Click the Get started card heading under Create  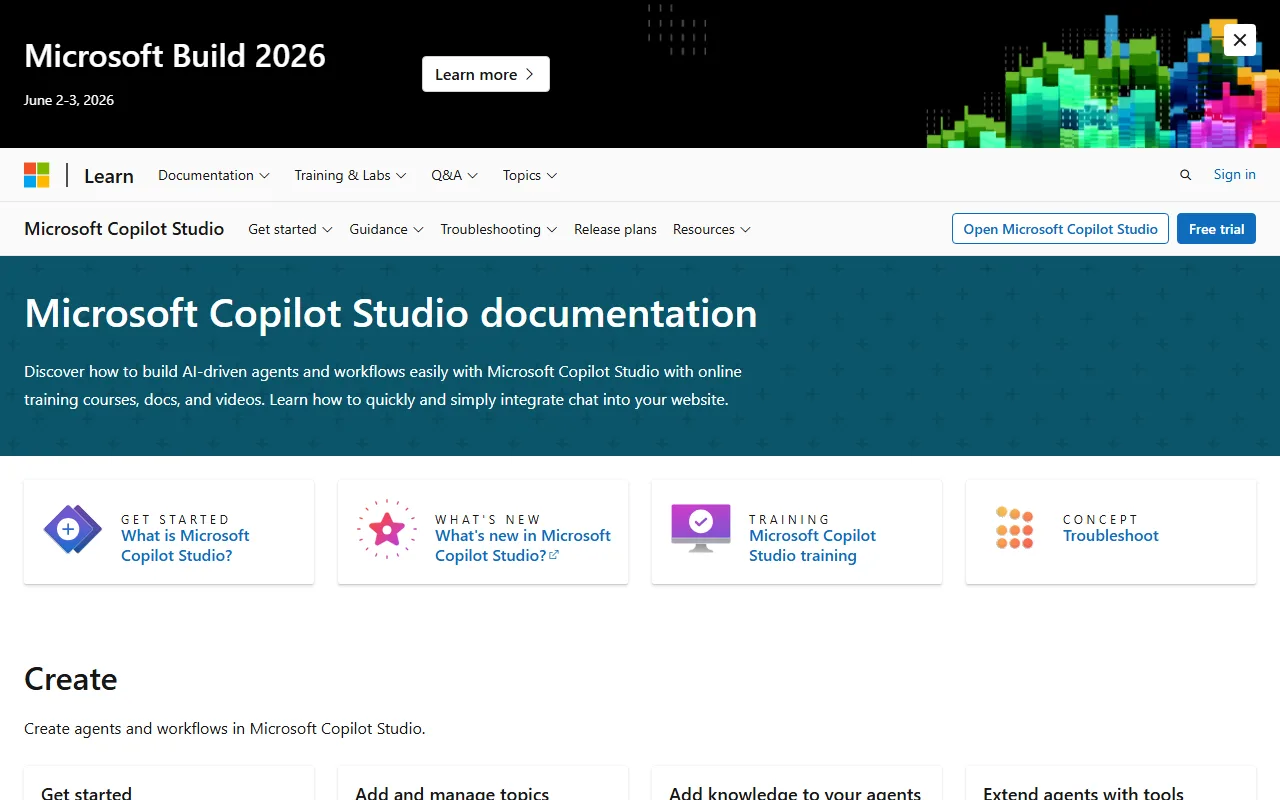pyautogui.click(x=86, y=793)
